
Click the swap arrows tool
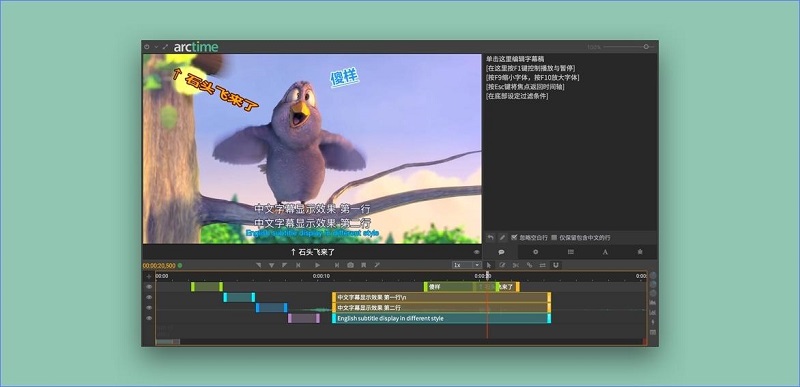coord(542,265)
